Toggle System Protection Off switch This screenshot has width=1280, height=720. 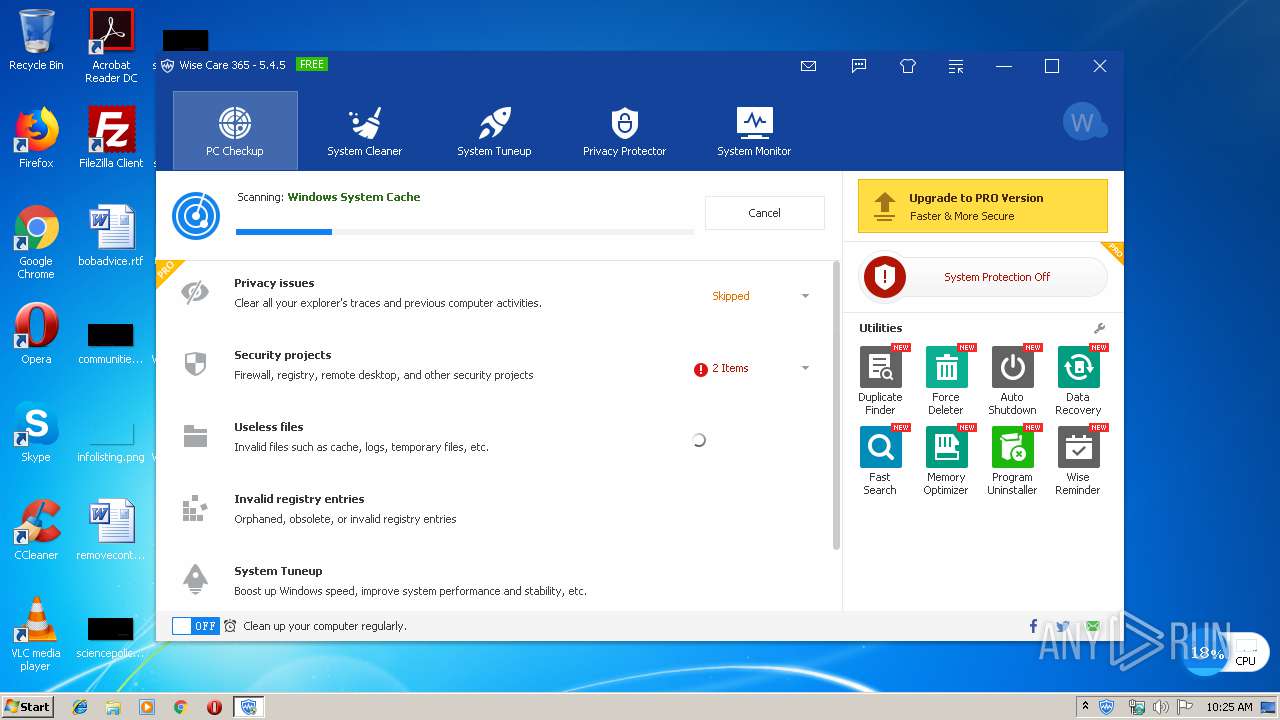click(x=984, y=277)
